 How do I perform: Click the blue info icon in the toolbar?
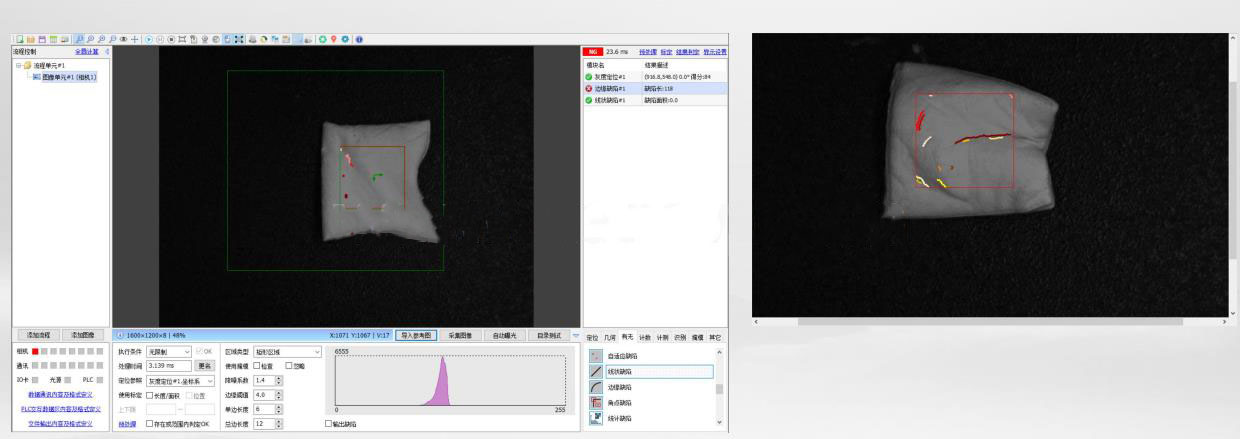click(x=359, y=39)
